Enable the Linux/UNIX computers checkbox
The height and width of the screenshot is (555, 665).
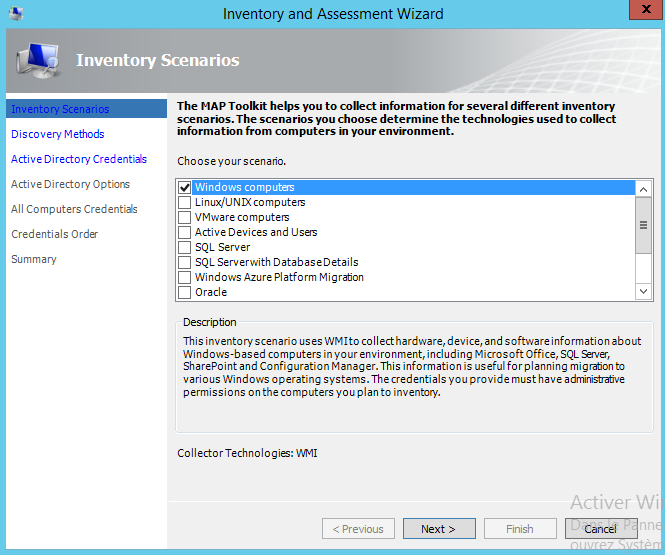point(184,202)
